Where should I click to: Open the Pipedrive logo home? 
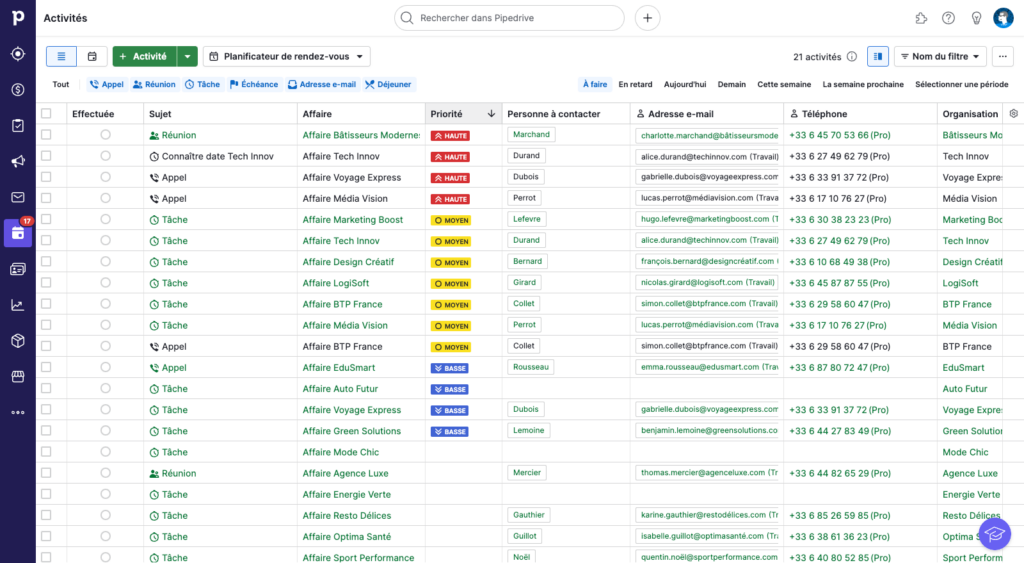click(x=18, y=18)
